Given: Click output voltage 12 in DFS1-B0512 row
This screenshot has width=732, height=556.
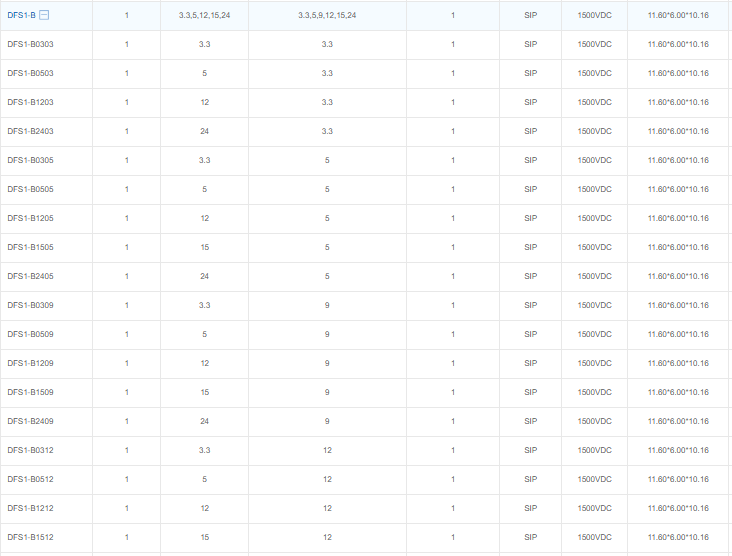Looking at the screenshot, I should (327, 479).
